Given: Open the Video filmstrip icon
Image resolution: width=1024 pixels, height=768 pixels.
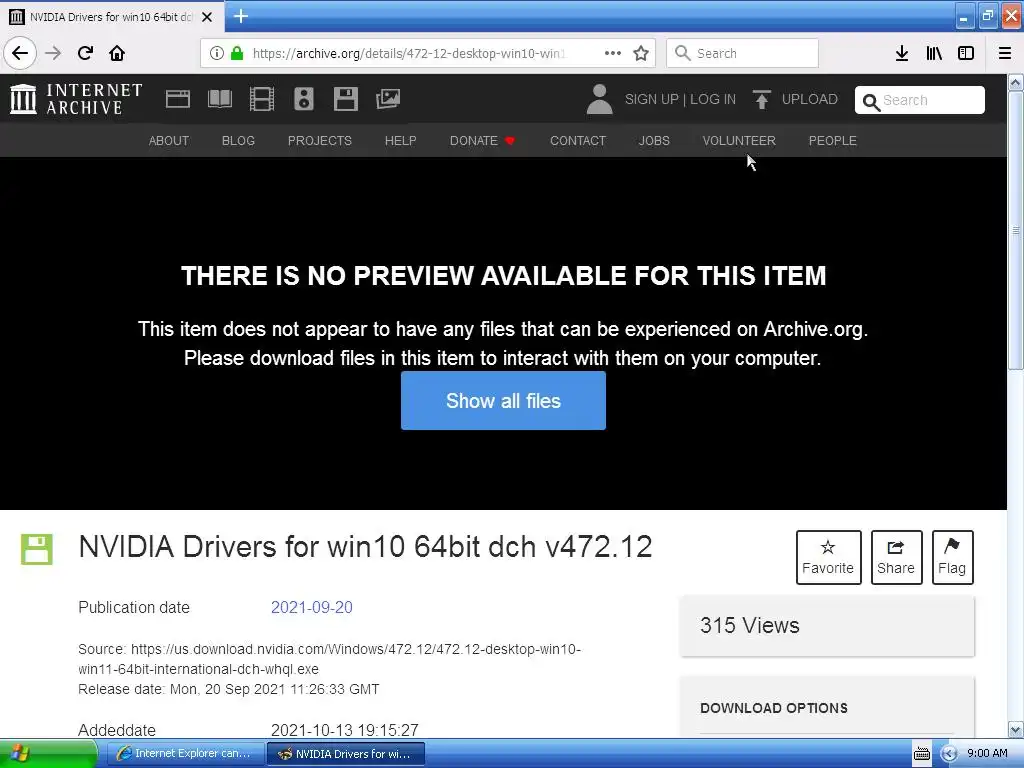Looking at the screenshot, I should pos(262,99).
